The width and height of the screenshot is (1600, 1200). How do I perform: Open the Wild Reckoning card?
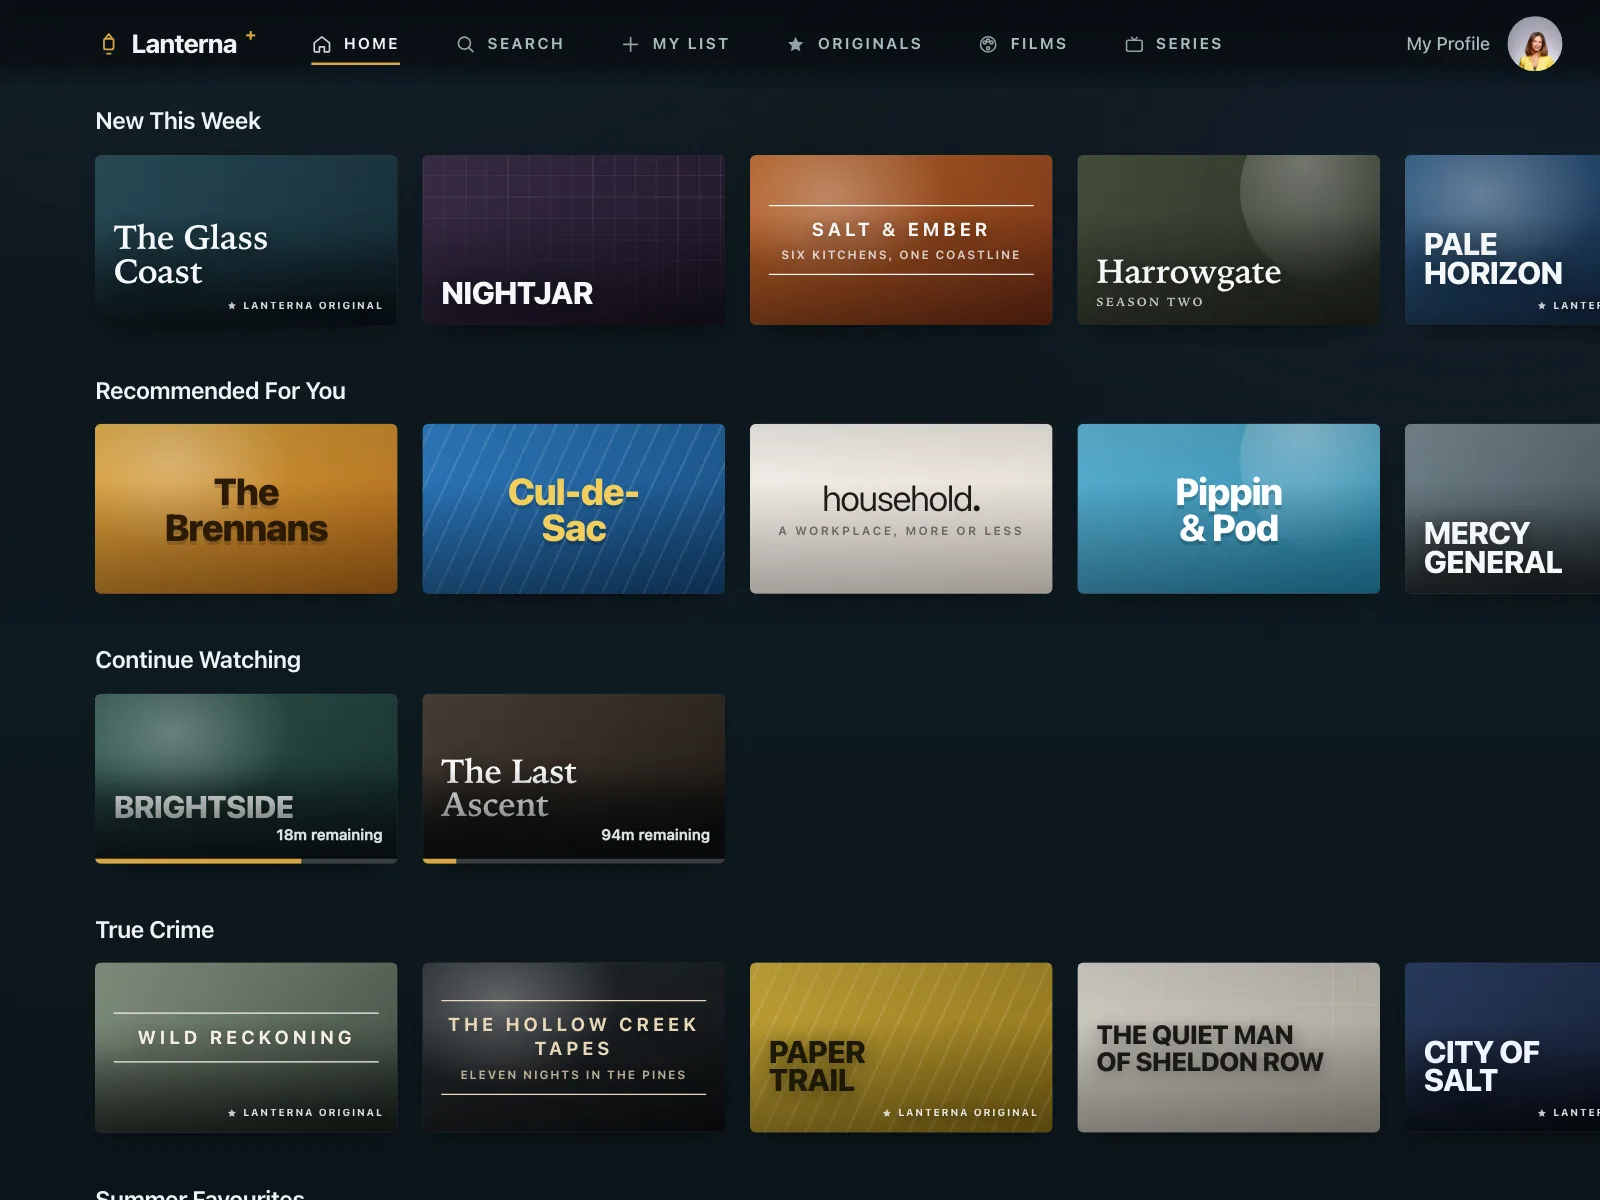pos(246,1048)
